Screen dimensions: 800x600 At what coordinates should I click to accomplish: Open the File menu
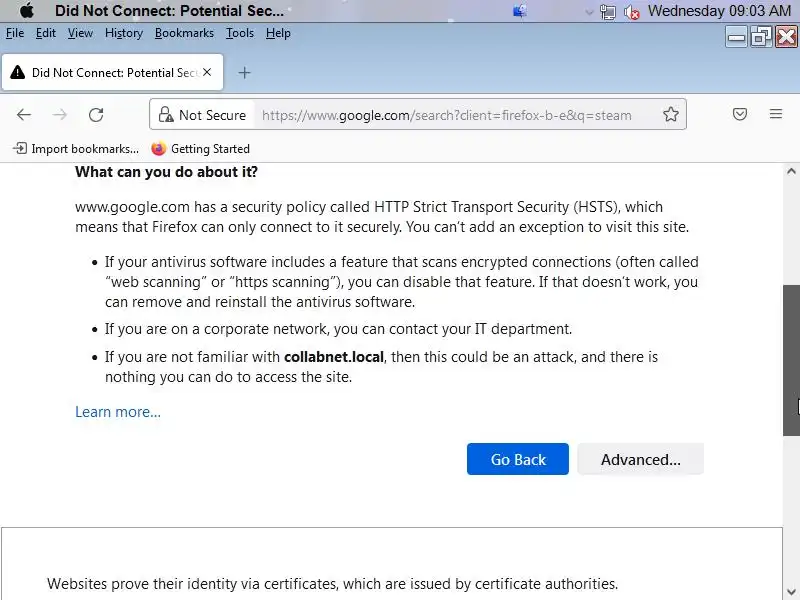pos(15,33)
